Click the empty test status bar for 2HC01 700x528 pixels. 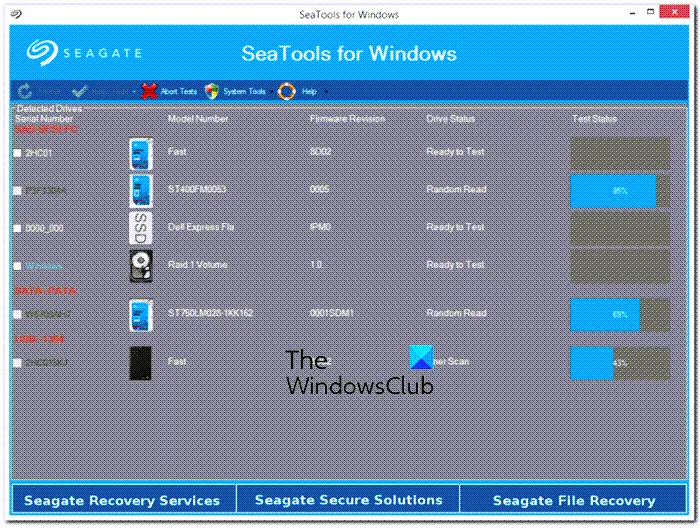pyautogui.click(x=620, y=153)
